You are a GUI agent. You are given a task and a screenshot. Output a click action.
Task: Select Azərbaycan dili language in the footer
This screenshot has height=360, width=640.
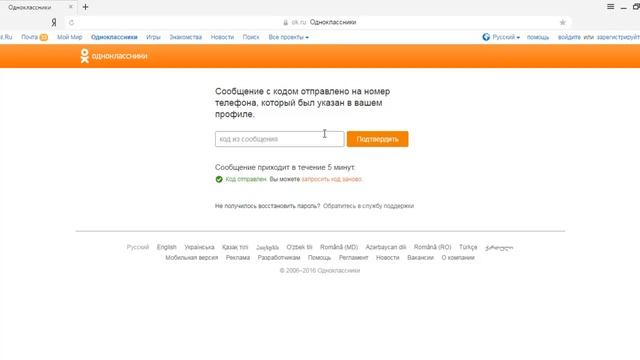(x=386, y=247)
